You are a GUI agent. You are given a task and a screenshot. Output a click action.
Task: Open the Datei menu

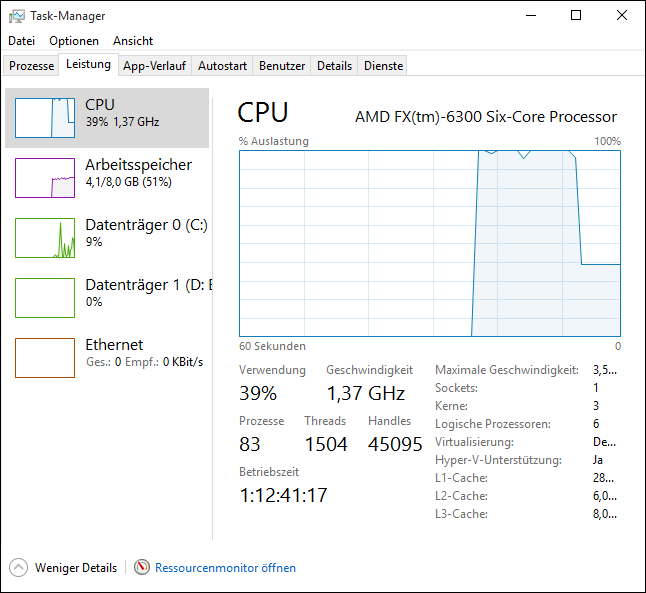tap(21, 41)
